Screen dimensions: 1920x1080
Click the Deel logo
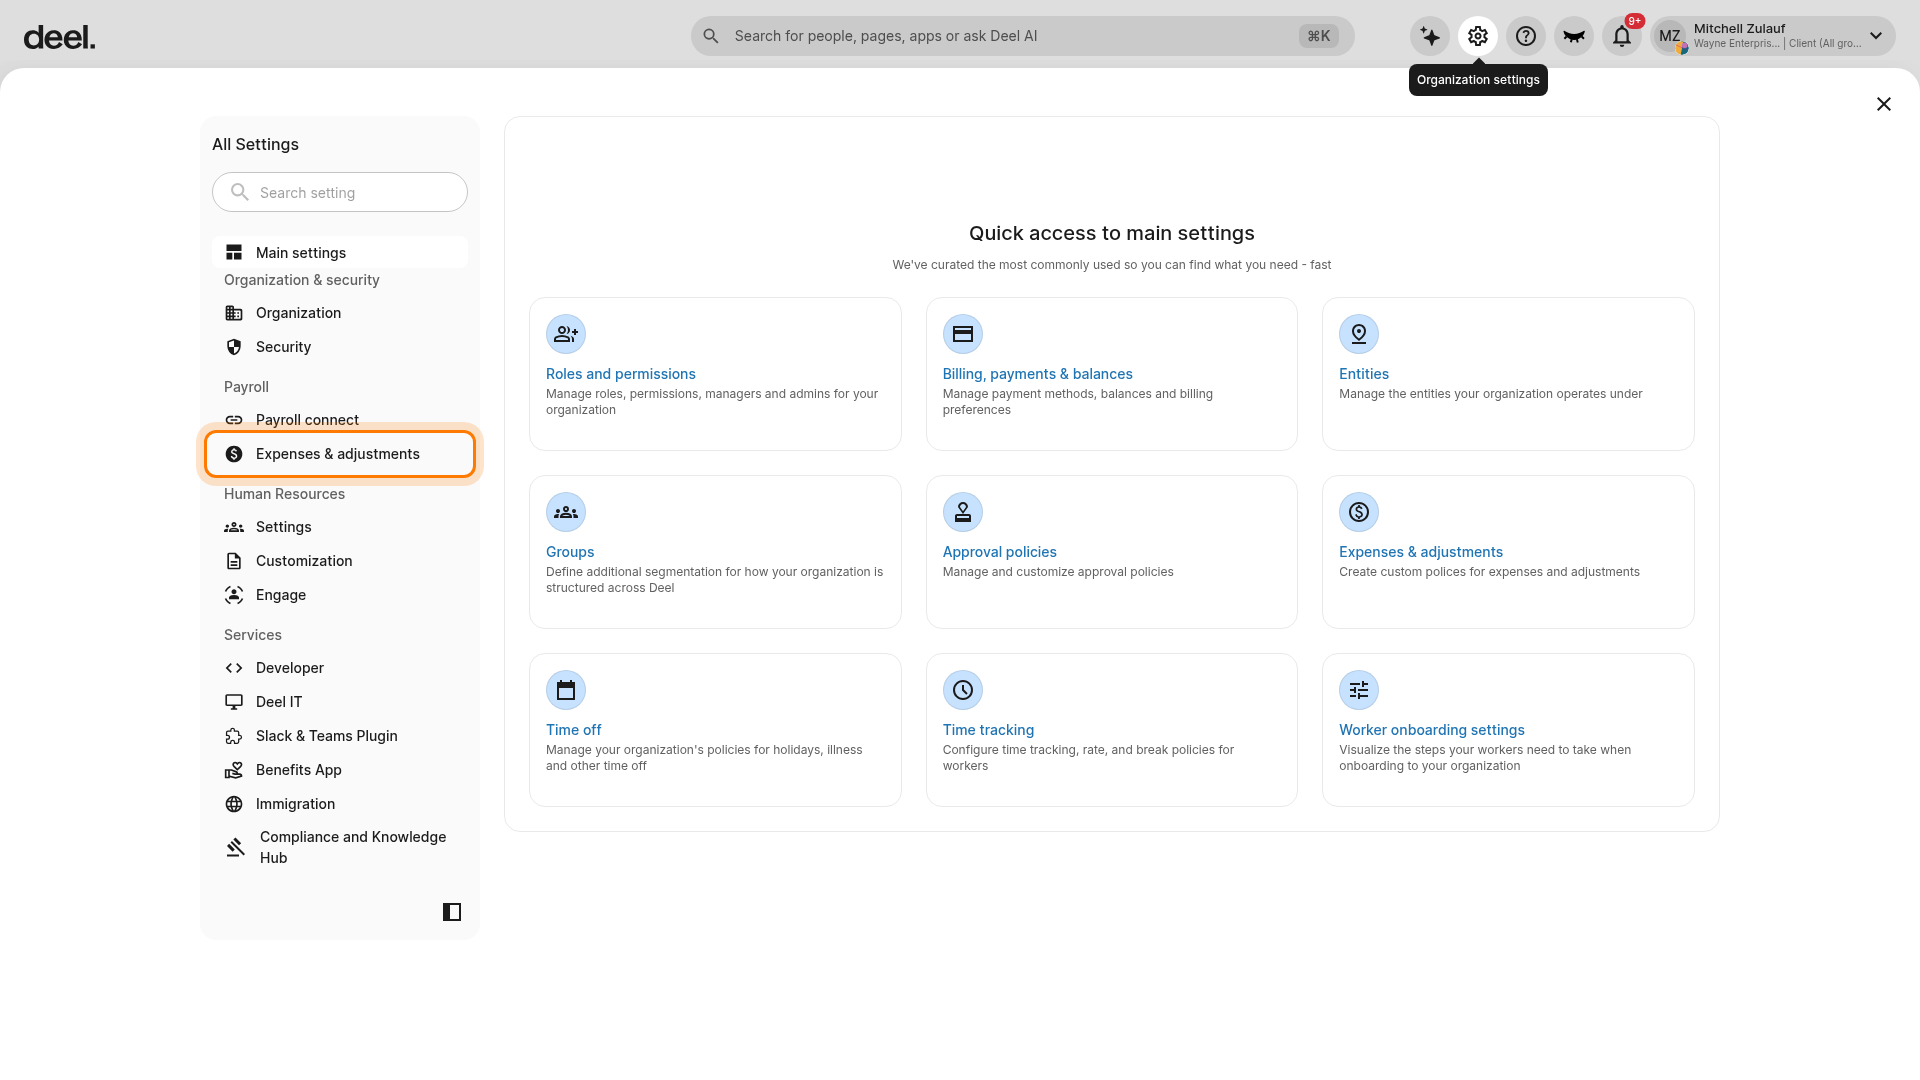[x=60, y=37]
